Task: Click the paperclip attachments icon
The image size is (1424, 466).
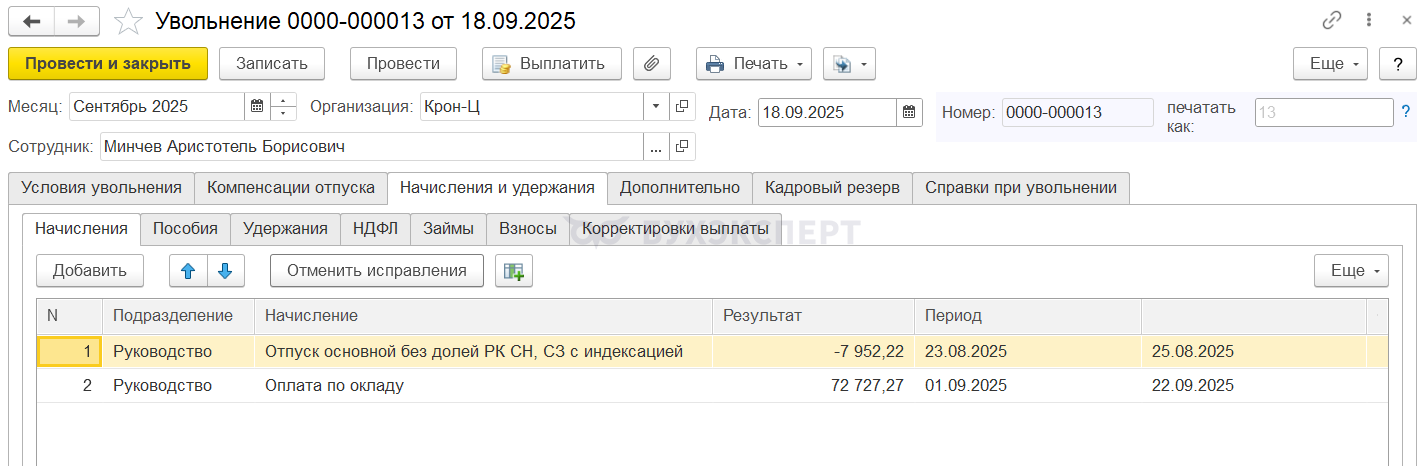Action: 651,64
